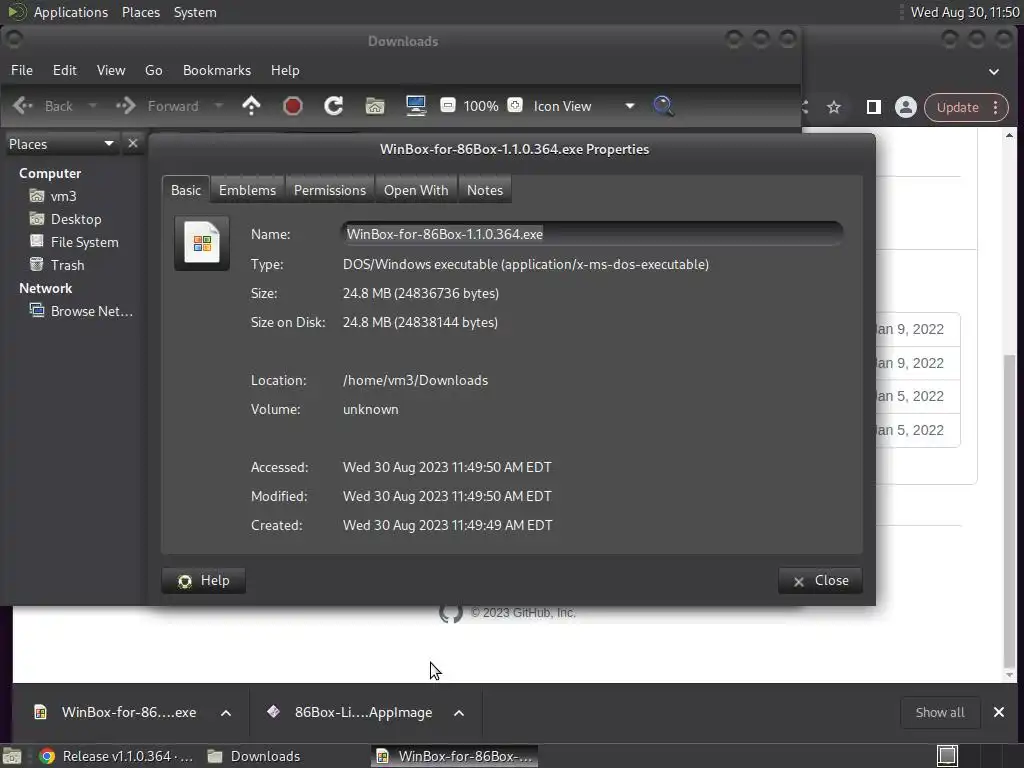
Task: Click Show all downloads button
Action: point(940,712)
